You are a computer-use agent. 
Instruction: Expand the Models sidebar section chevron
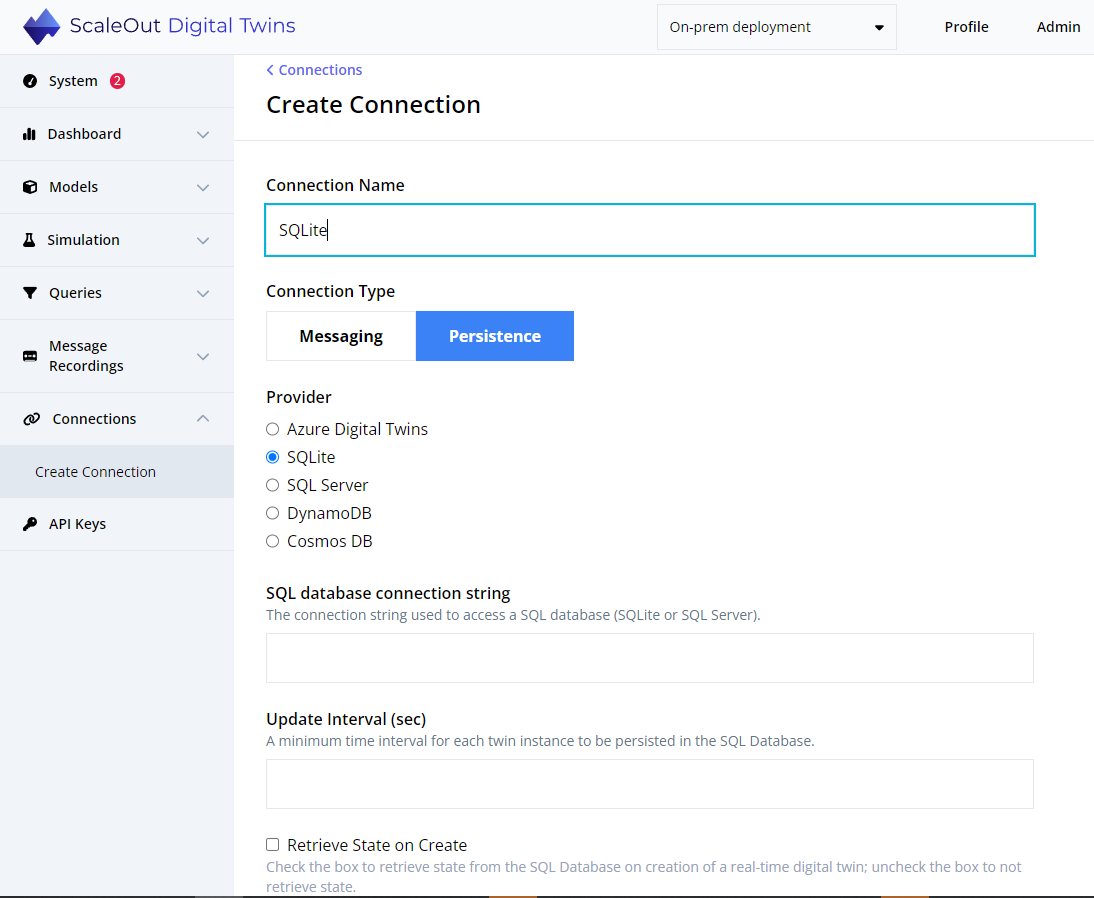click(x=203, y=187)
